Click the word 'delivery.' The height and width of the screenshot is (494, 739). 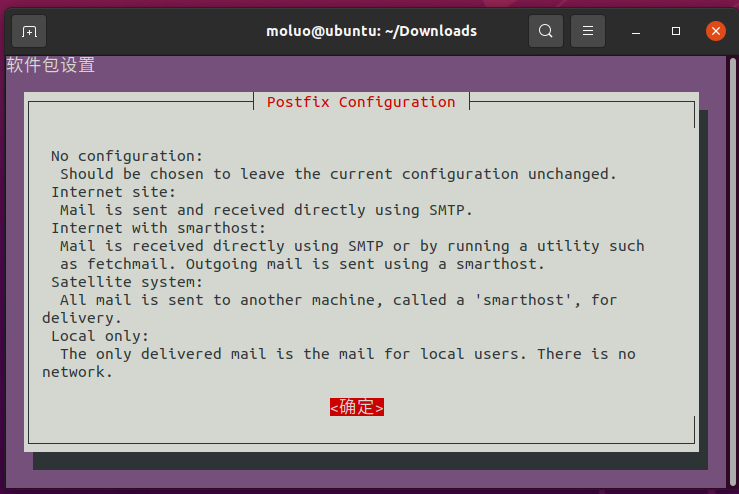pos(82,318)
